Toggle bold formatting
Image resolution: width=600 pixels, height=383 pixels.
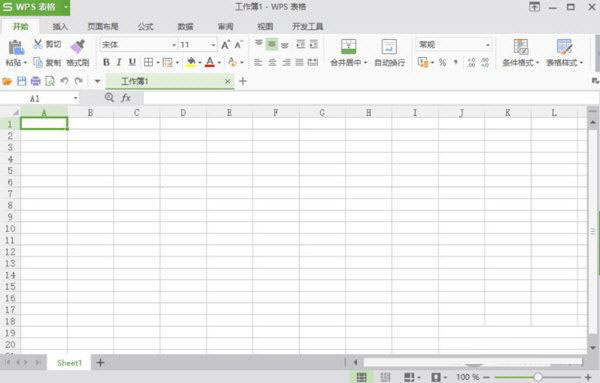pos(106,62)
